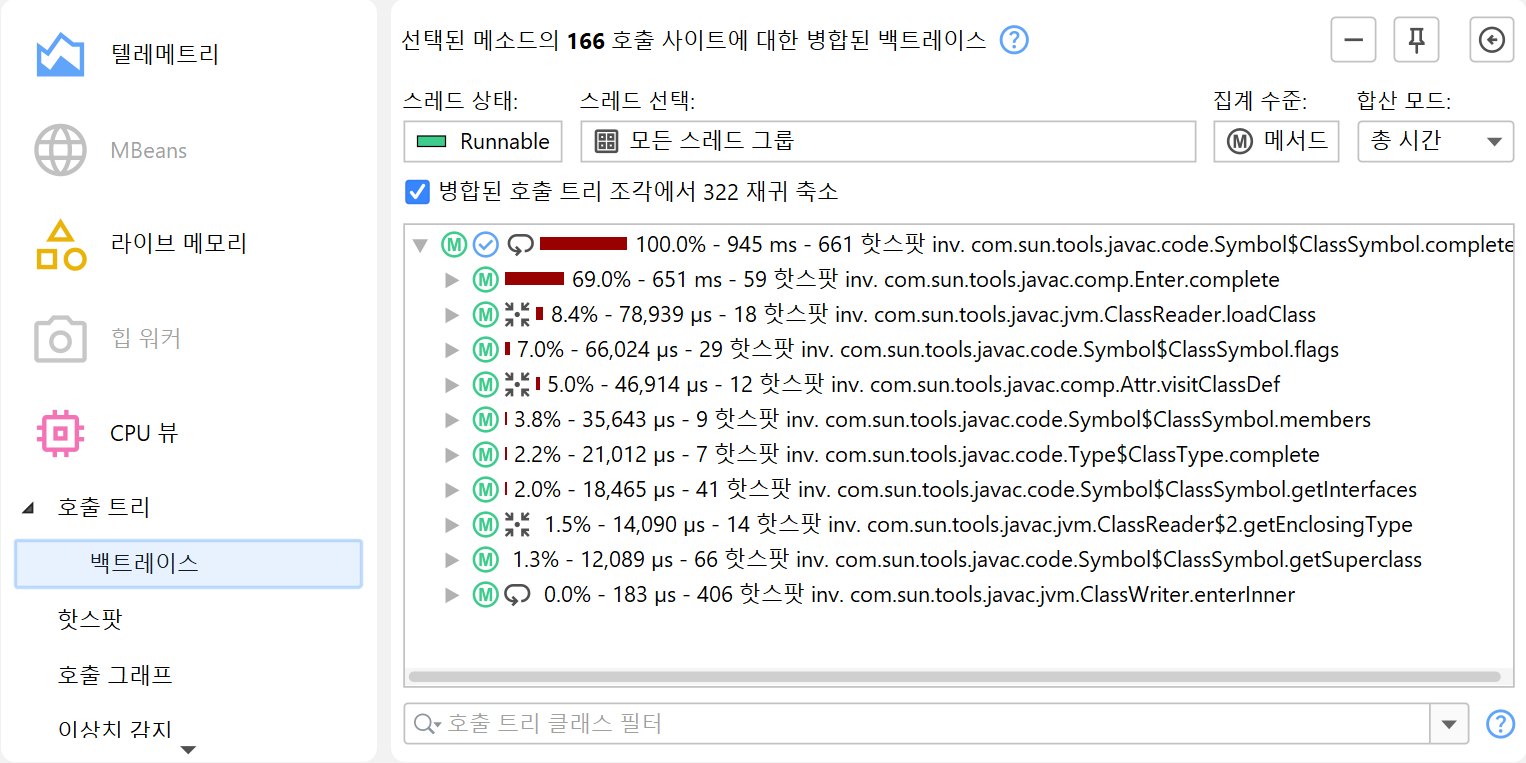
Task: Click the minus icon button in header
Action: point(1354,40)
